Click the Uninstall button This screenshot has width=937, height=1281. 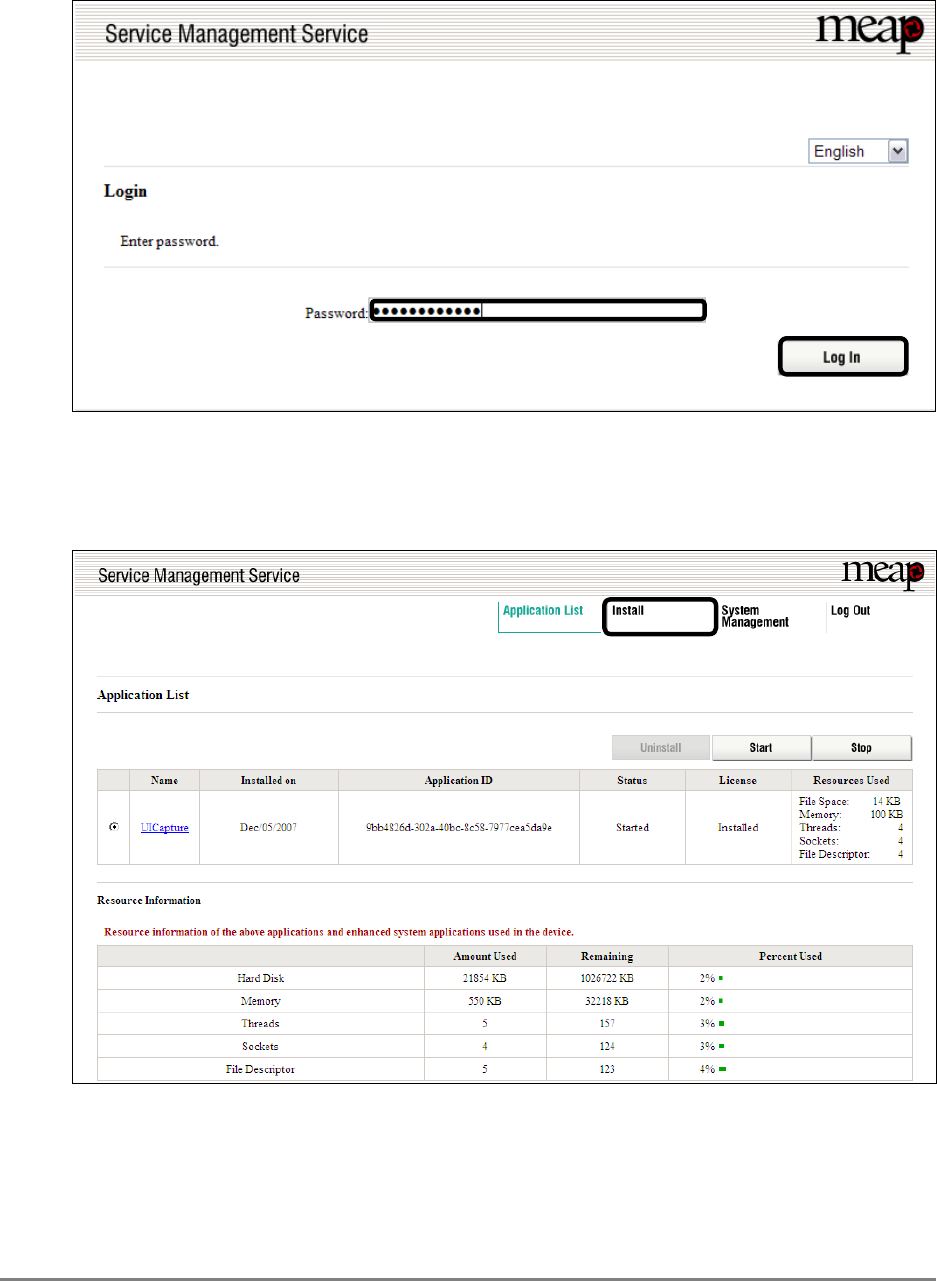[661, 748]
